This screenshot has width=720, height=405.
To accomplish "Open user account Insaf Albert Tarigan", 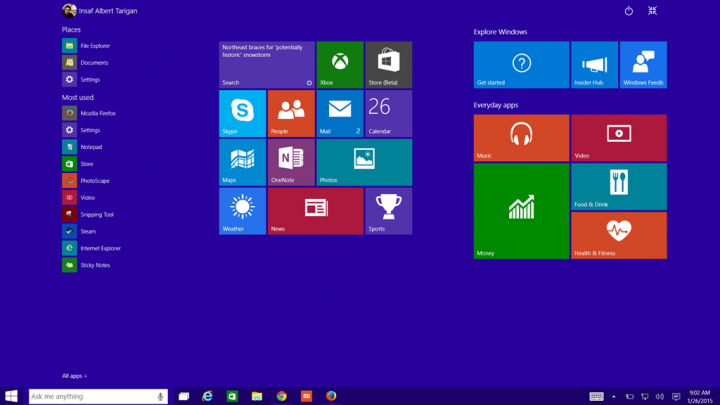I will pos(100,11).
